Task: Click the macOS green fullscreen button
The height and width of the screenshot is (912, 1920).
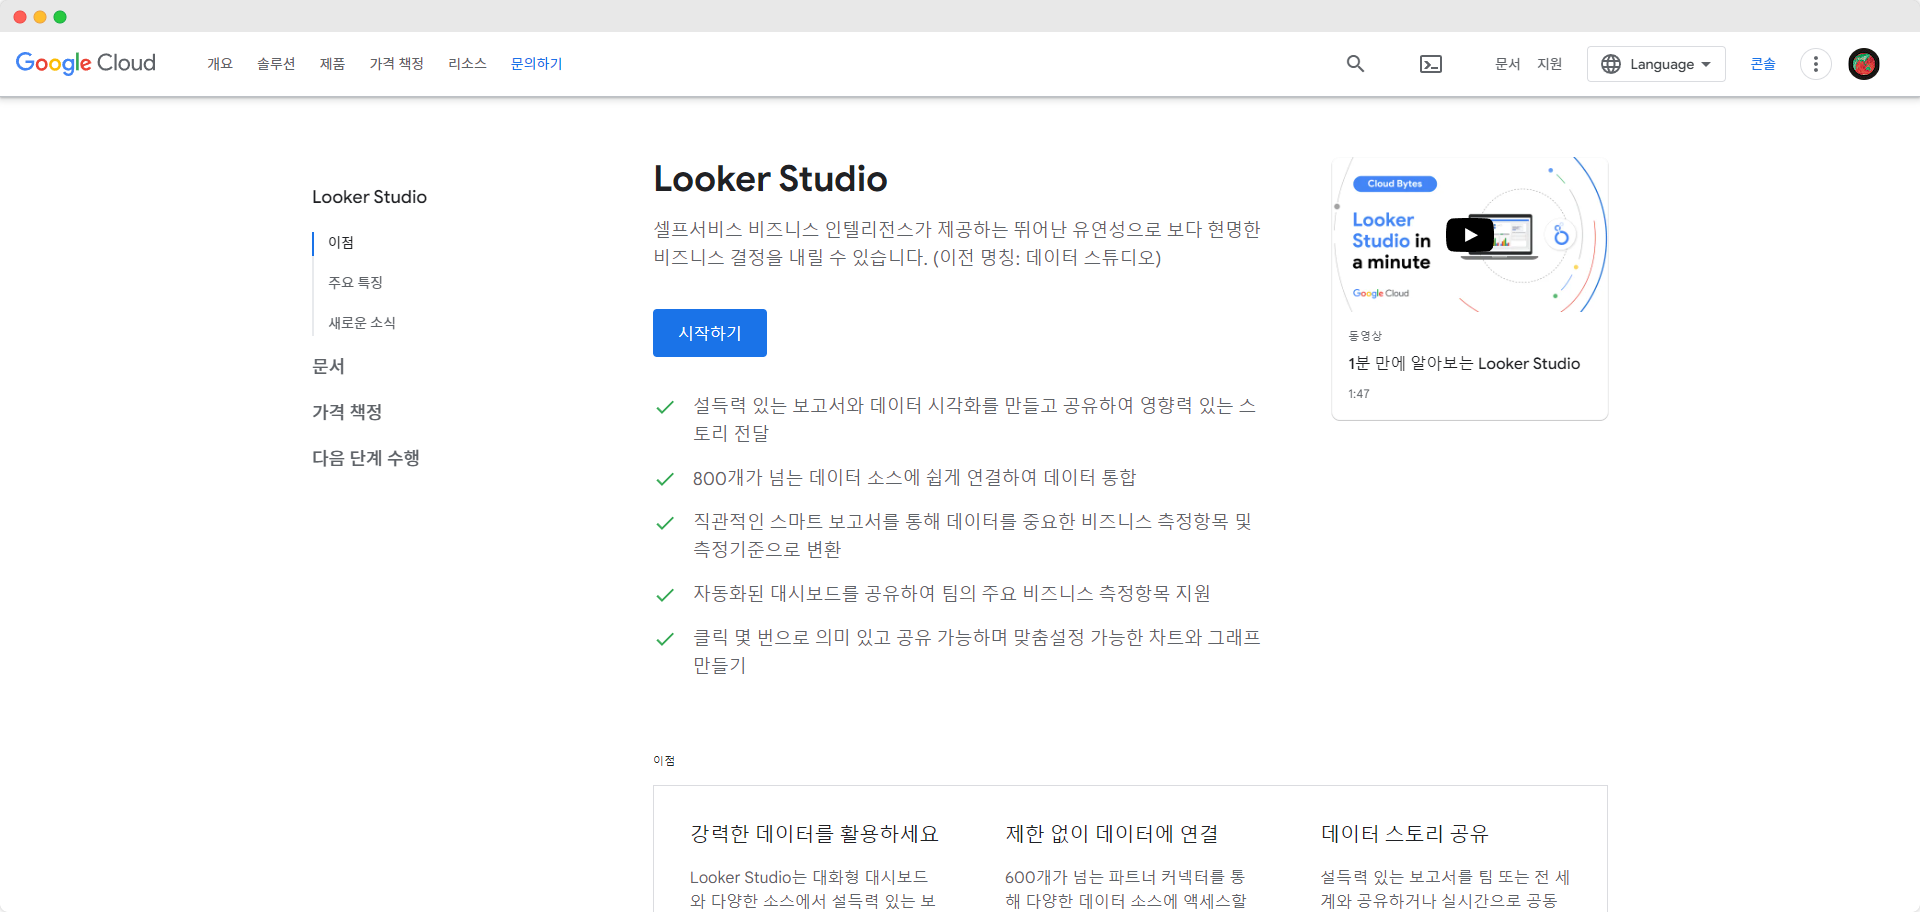Action: click(x=60, y=17)
